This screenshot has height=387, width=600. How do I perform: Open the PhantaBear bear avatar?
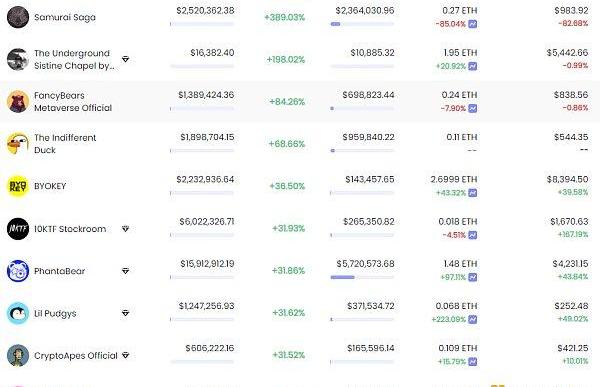18,271
